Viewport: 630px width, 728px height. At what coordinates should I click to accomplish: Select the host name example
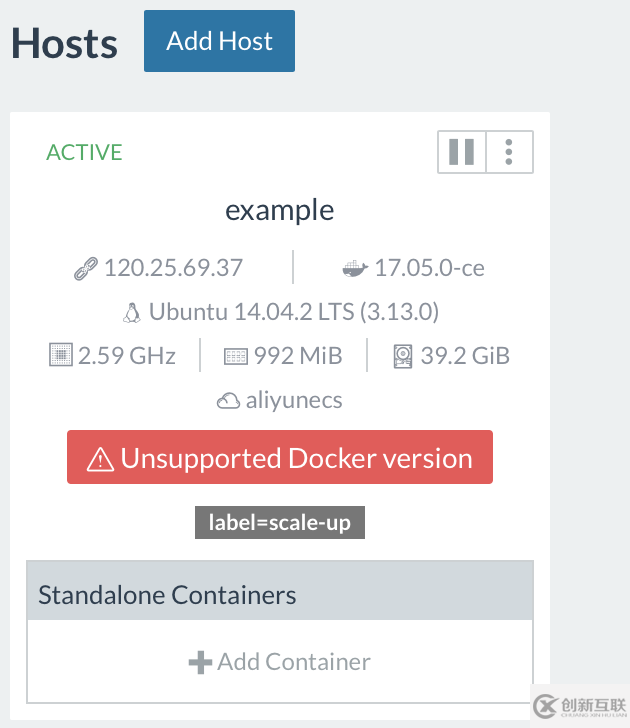click(280, 210)
